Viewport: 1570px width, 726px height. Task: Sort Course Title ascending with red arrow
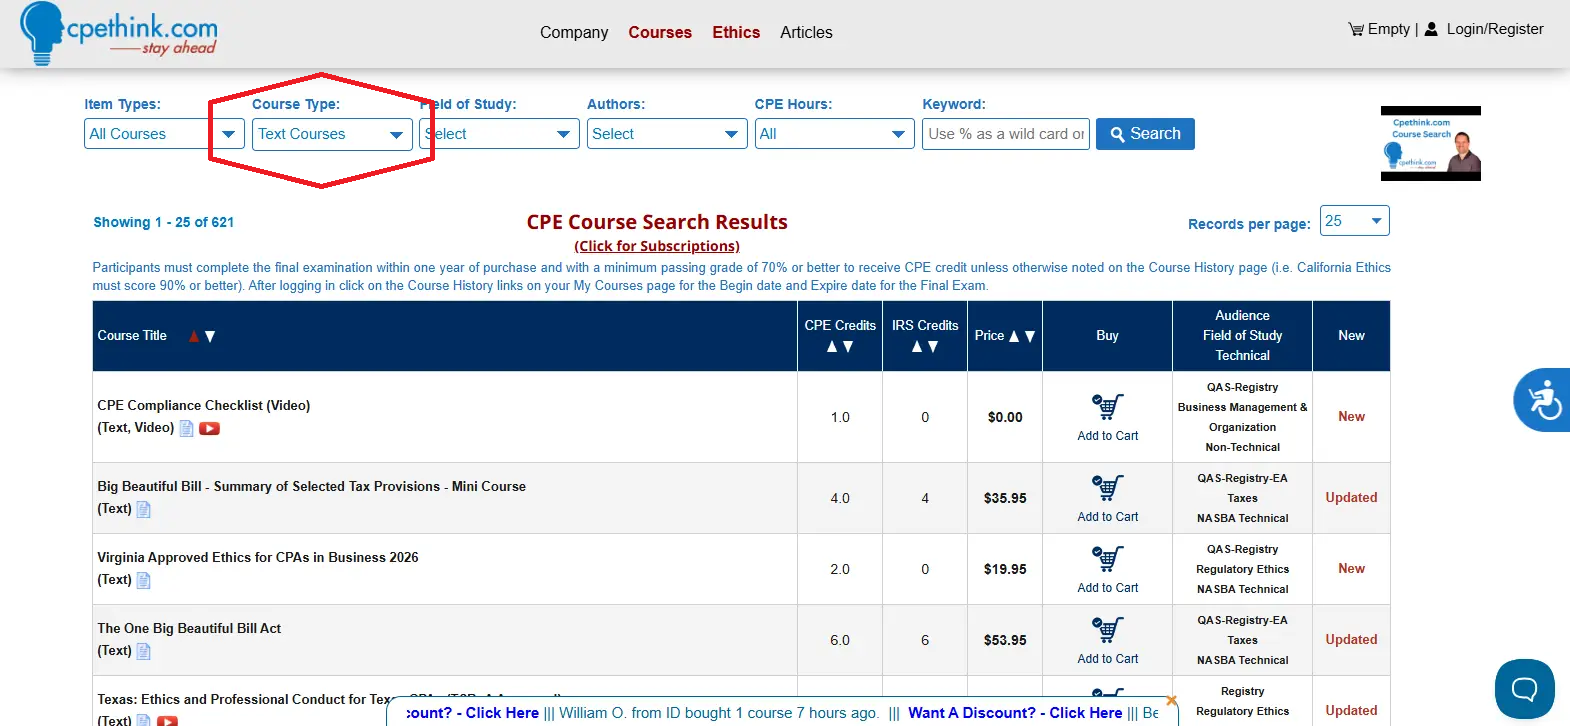(194, 336)
